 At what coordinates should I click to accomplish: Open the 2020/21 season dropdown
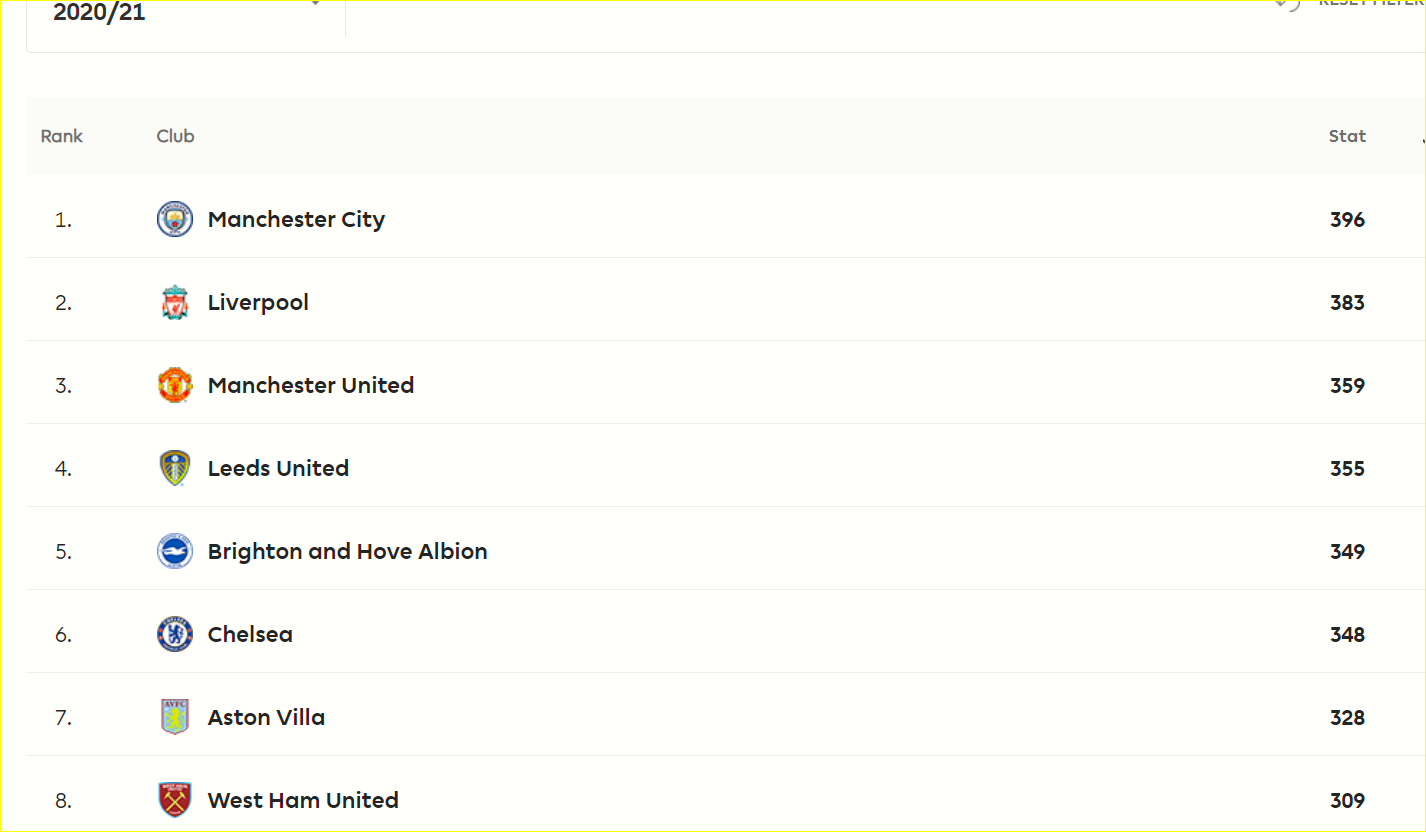(x=186, y=12)
